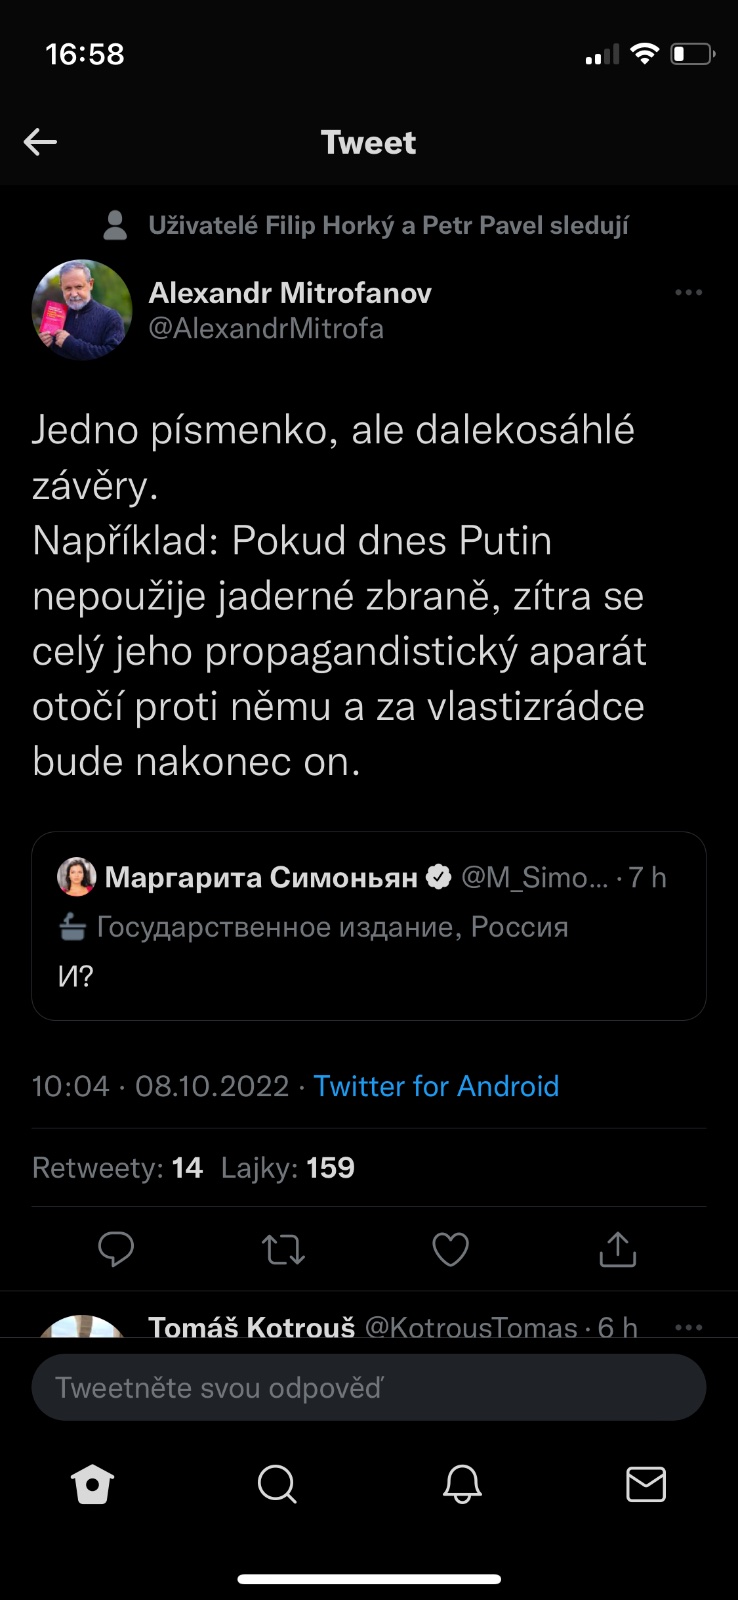Open the Search tab
Viewport: 738px width, 1600px height.
pyautogui.click(x=277, y=1485)
